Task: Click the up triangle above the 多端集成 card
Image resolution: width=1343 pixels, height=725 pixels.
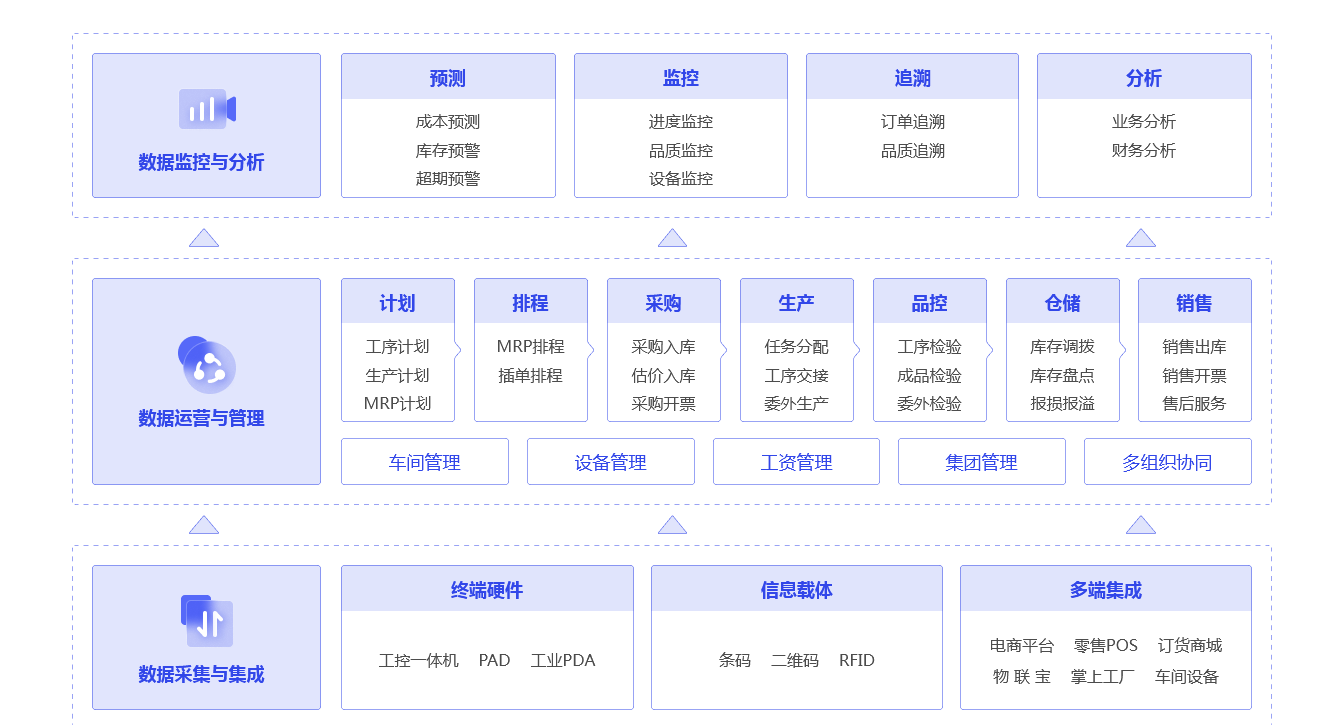Action: [x=1140, y=525]
